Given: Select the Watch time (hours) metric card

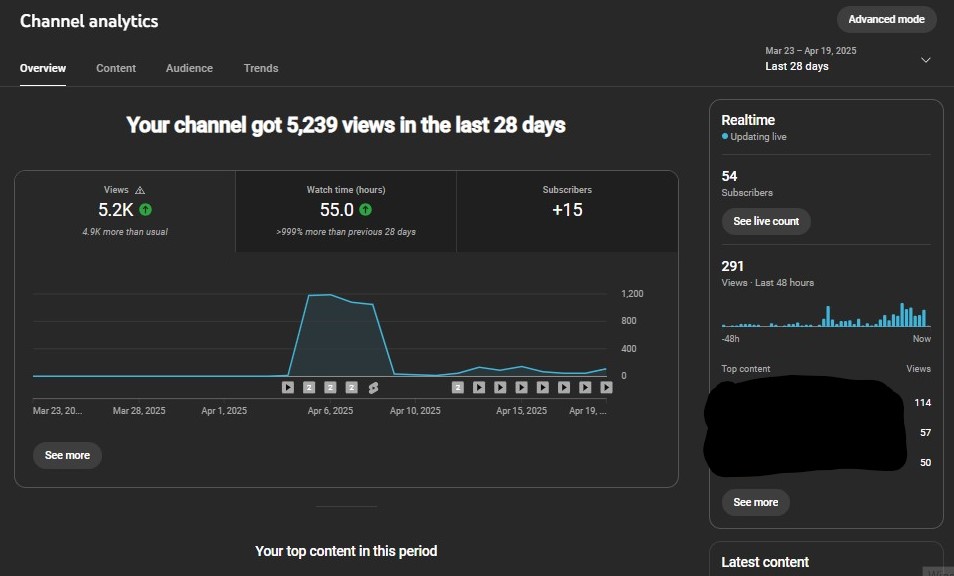Looking at the screenshot, I should (x=346, y=211).
